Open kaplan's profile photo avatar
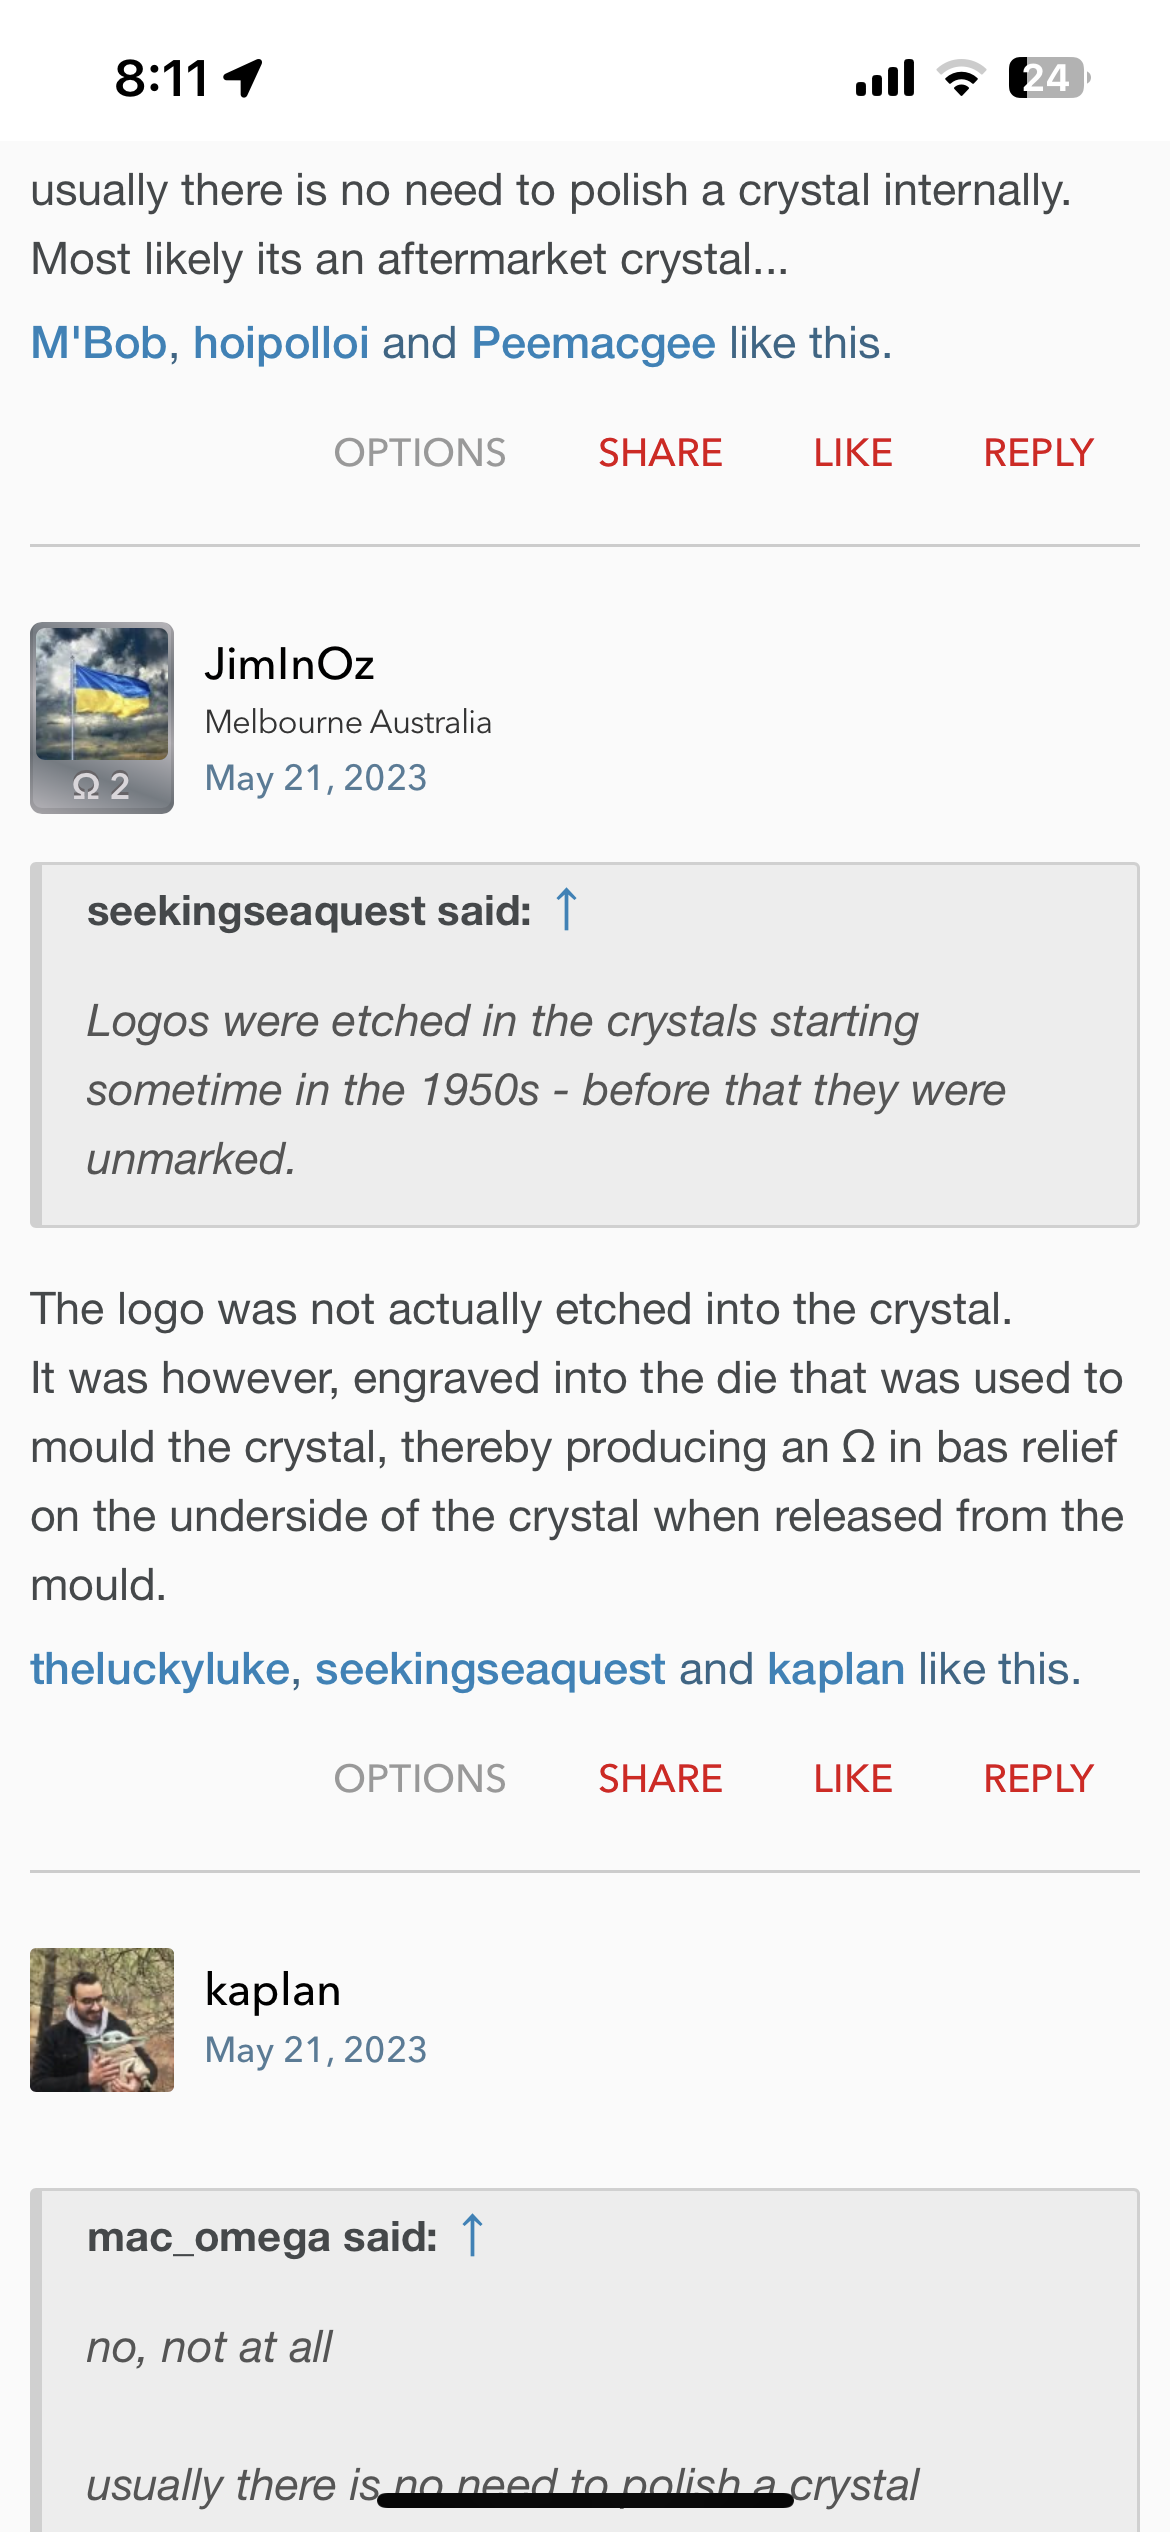Viewport: 1170px width, 2532px height. (x=101, y=2019)
